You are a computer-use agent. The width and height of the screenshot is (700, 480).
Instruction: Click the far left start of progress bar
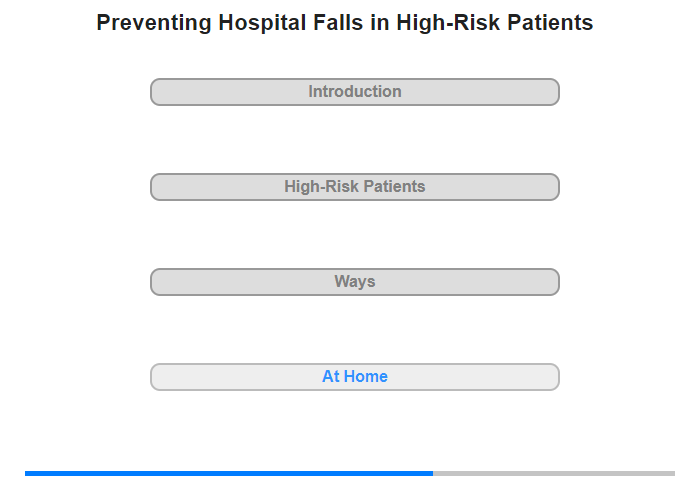tap(28, 473)
